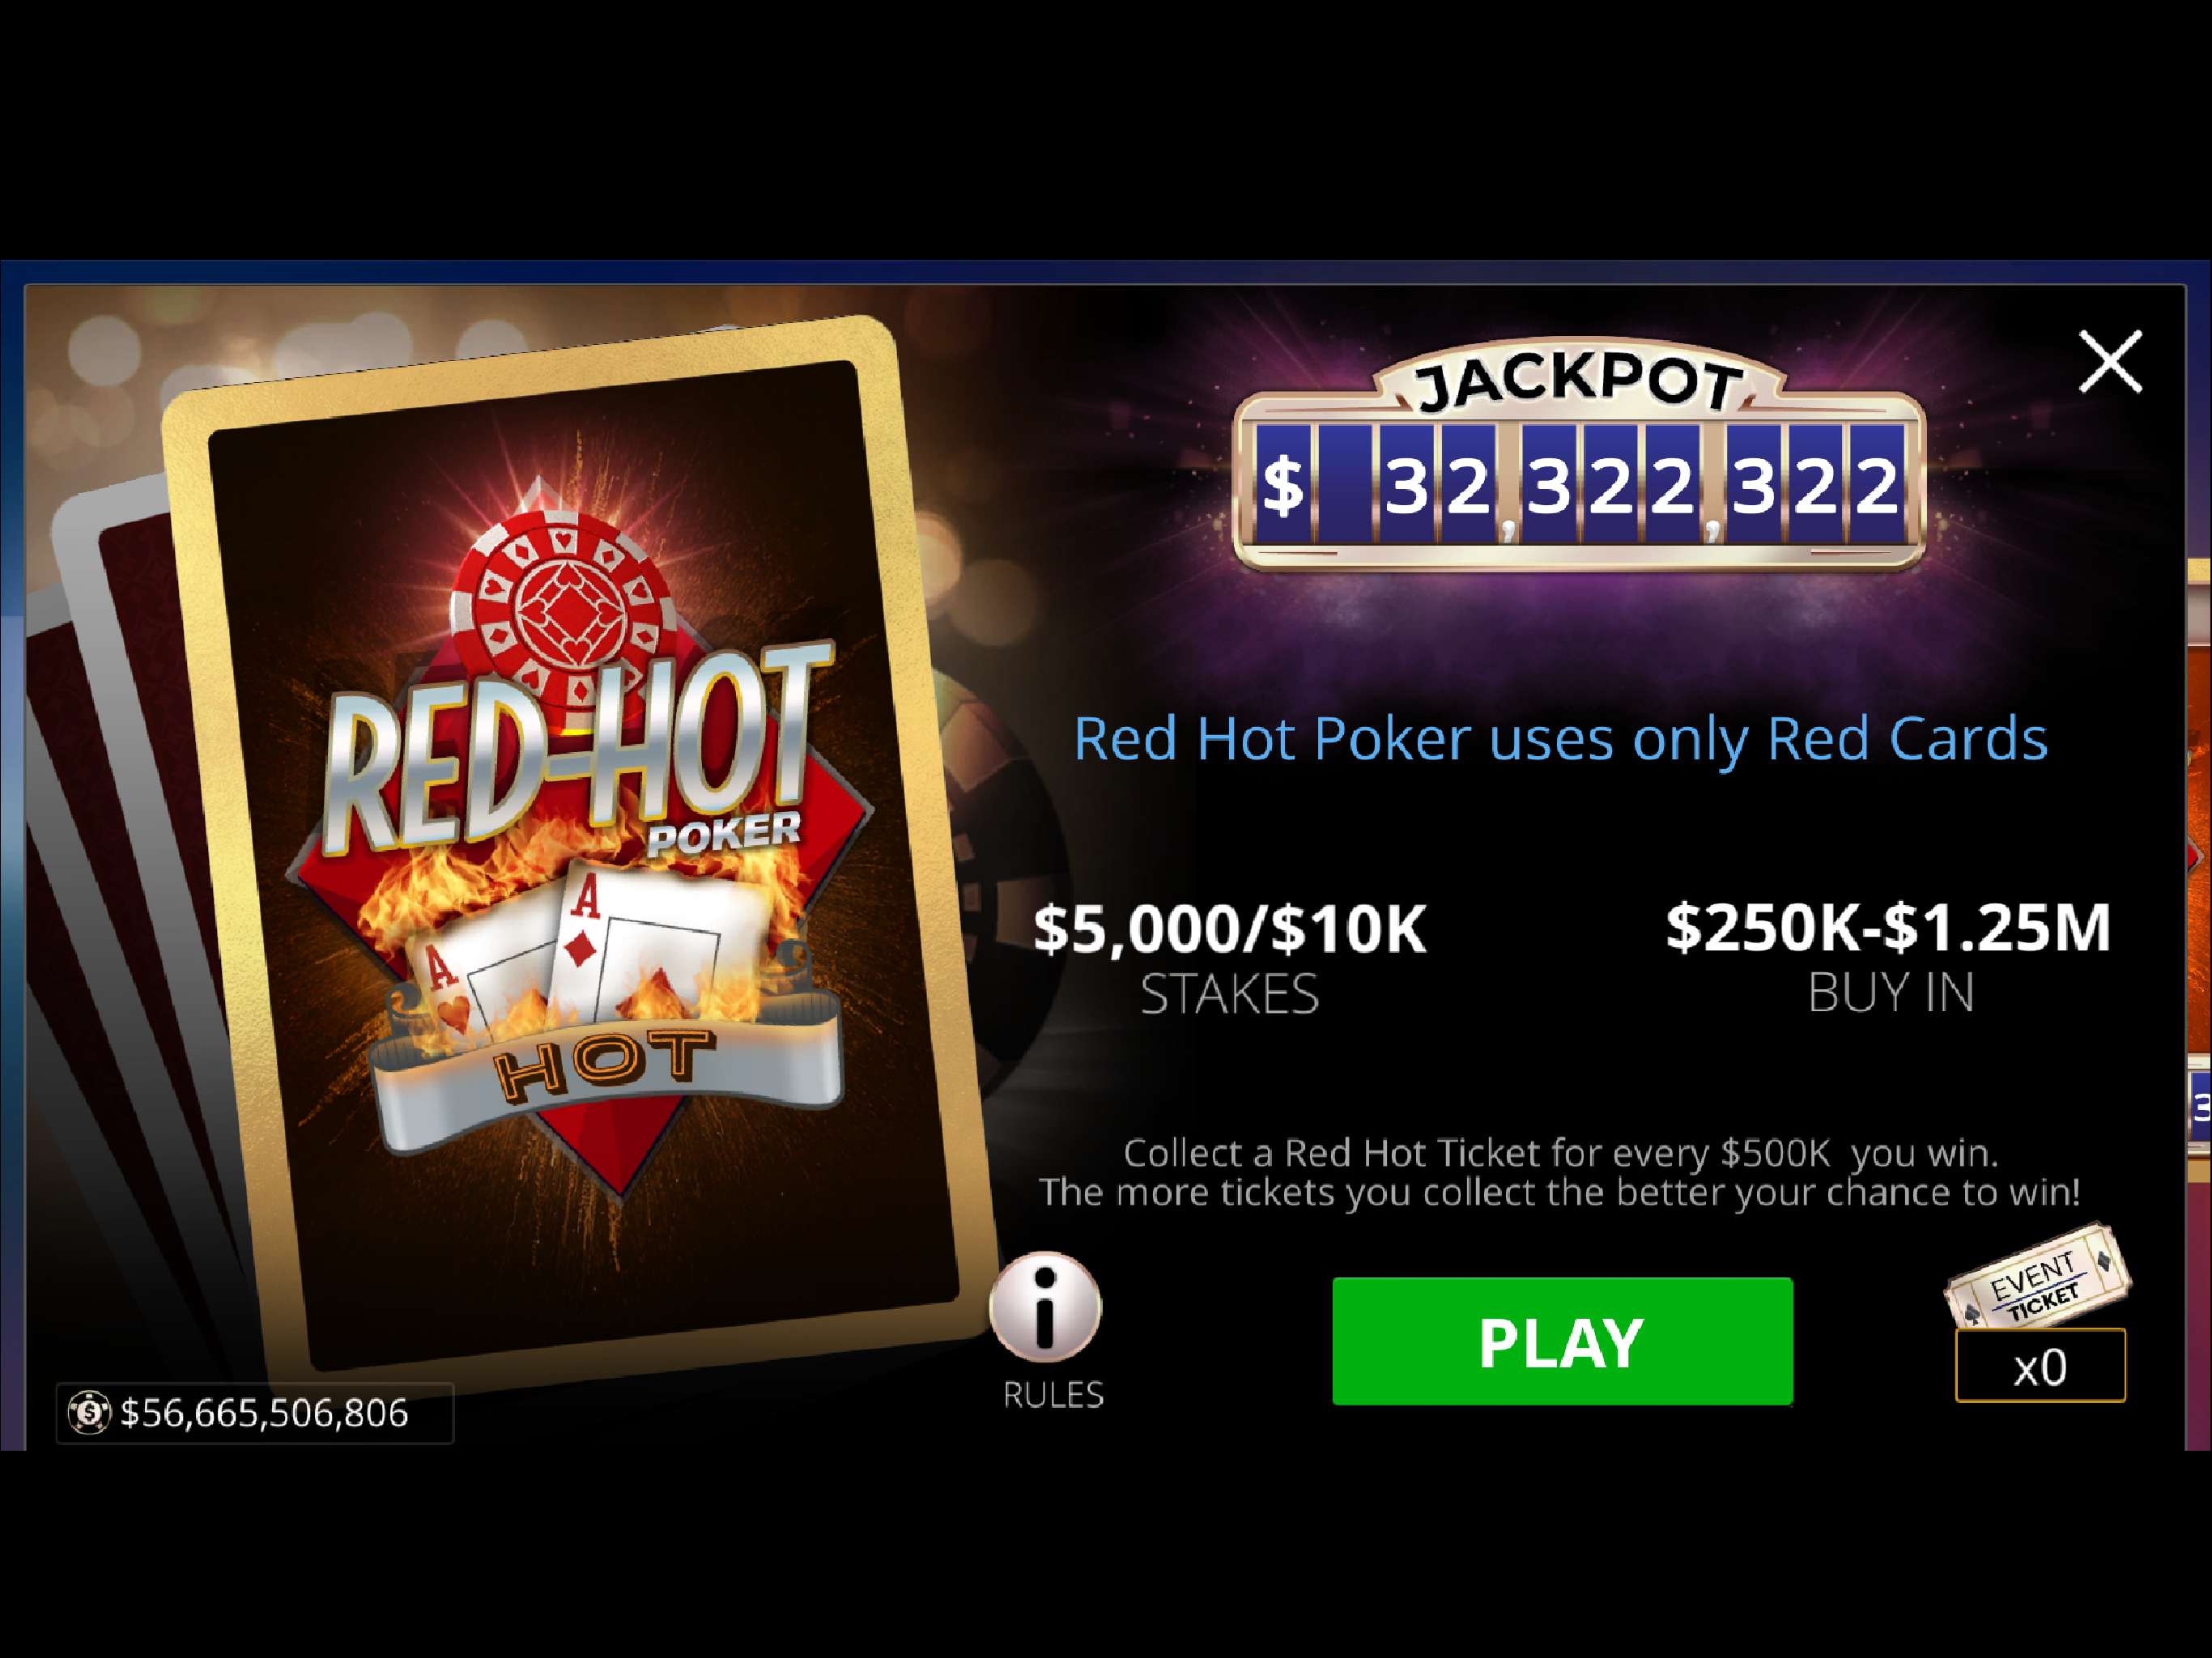Tap the HOT ribbon banner
This screenshot has height=1658, width=2212.
[x=607, y=1075]
